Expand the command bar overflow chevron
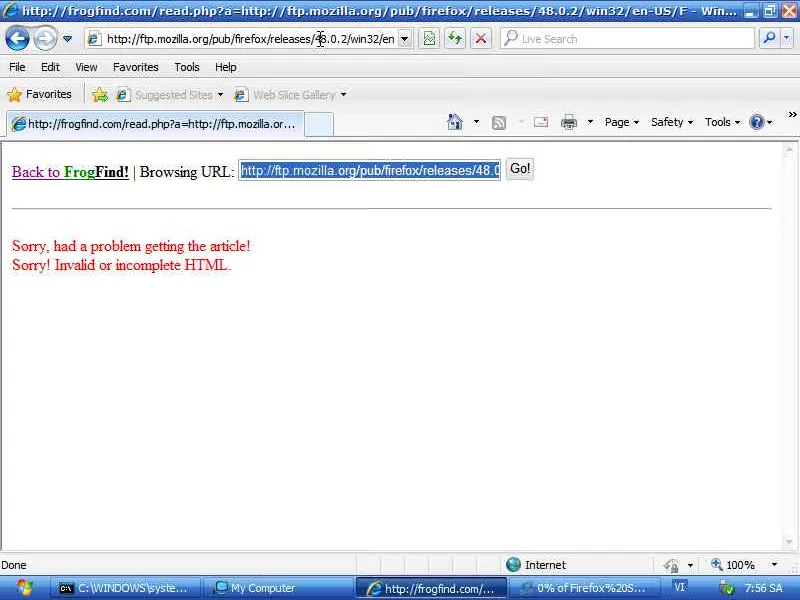Image resolution: width=800 pixels, height=600 pixels. click(792, 114)
